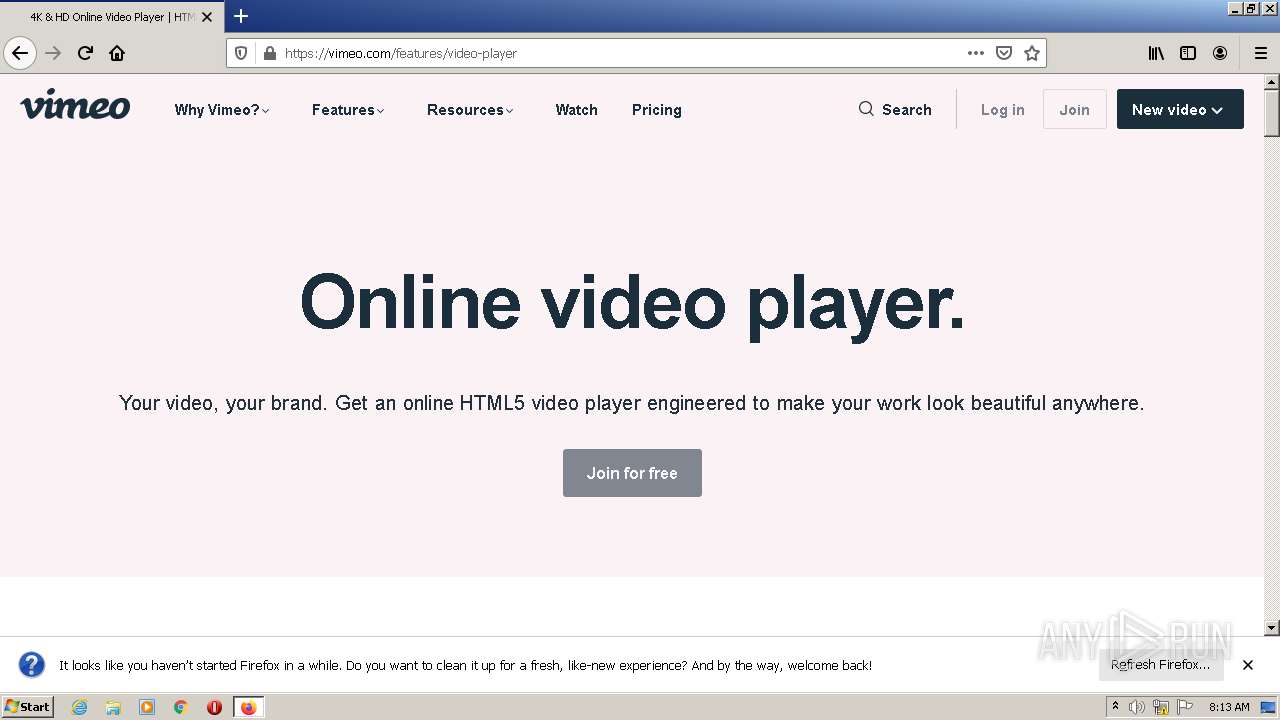Go back using the browser back arrow
The height and width of the screenshot is (720, 1280).
(x=19, y=53)
